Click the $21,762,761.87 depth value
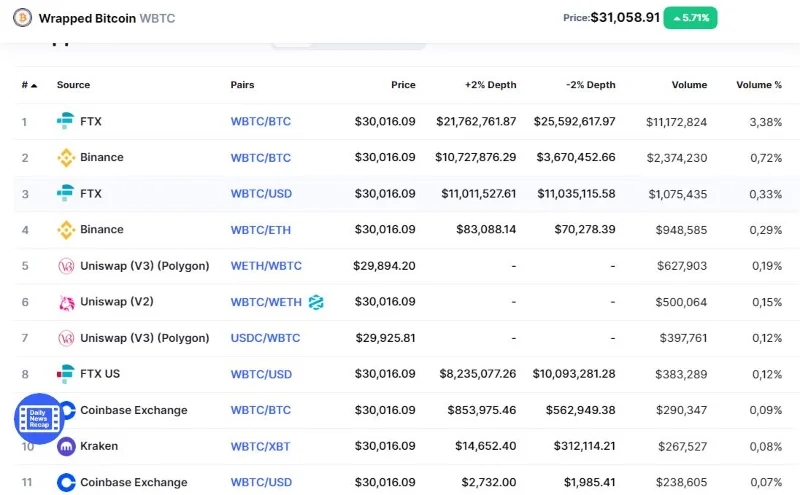Screen dimensions: 800x495 [476, 121]
